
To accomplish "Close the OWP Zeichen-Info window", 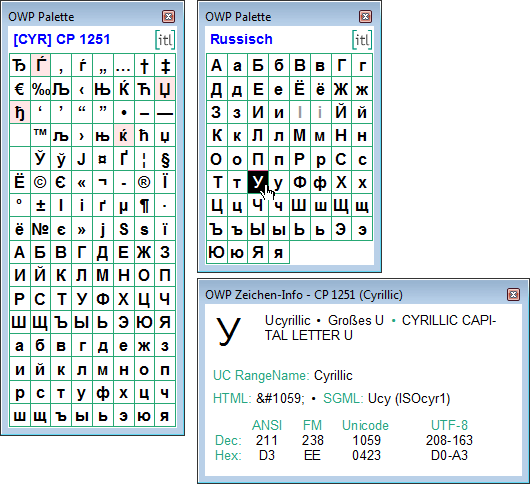I will click(x=513, y=295).
